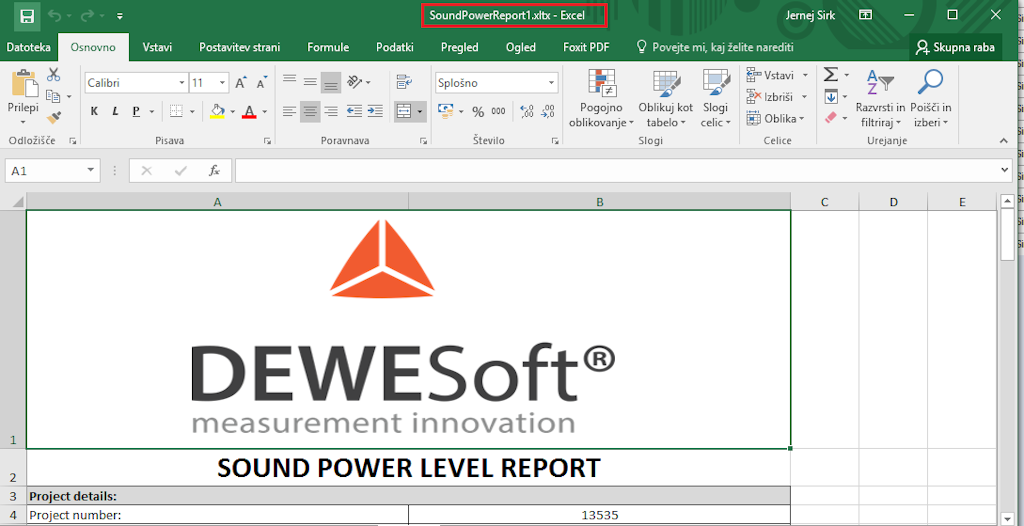The image size is (1024, 526).
Task: Switch to the Vstavi ribbon tab
Action: 157,47
